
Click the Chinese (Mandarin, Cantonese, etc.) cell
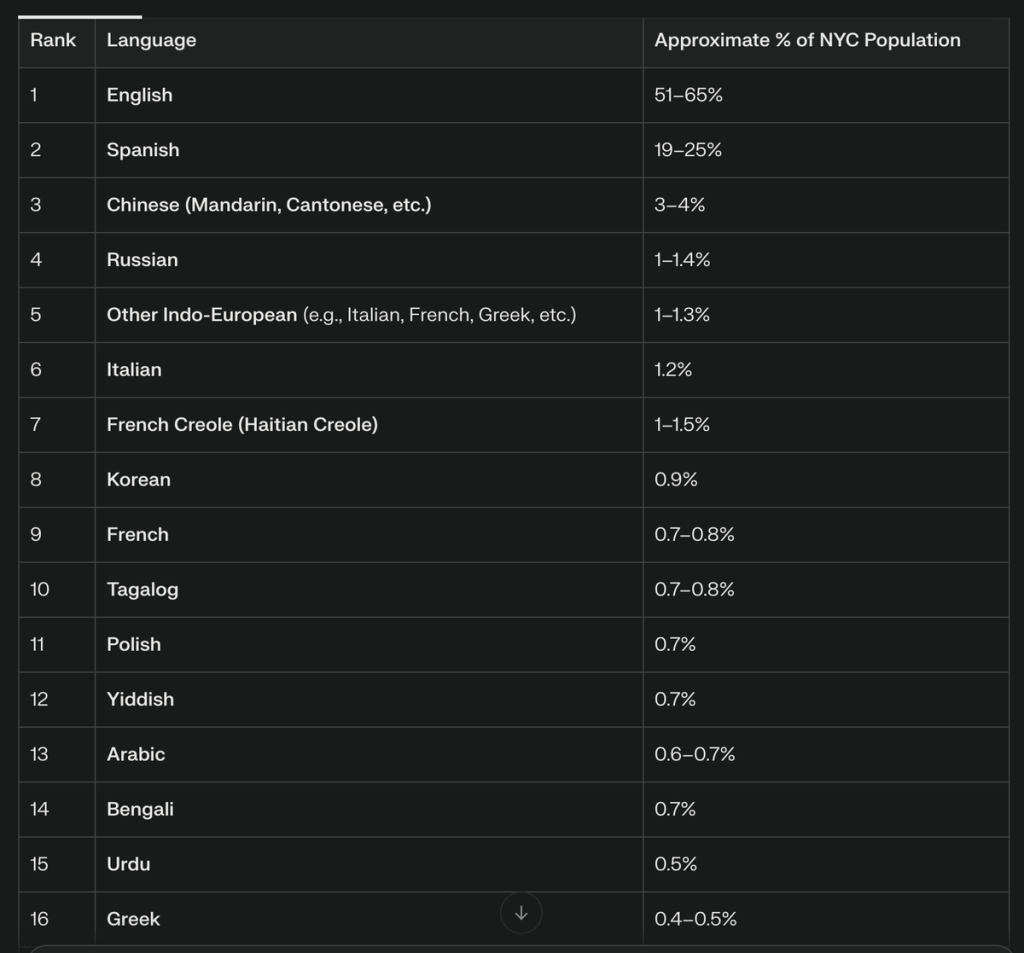(269, 206)
